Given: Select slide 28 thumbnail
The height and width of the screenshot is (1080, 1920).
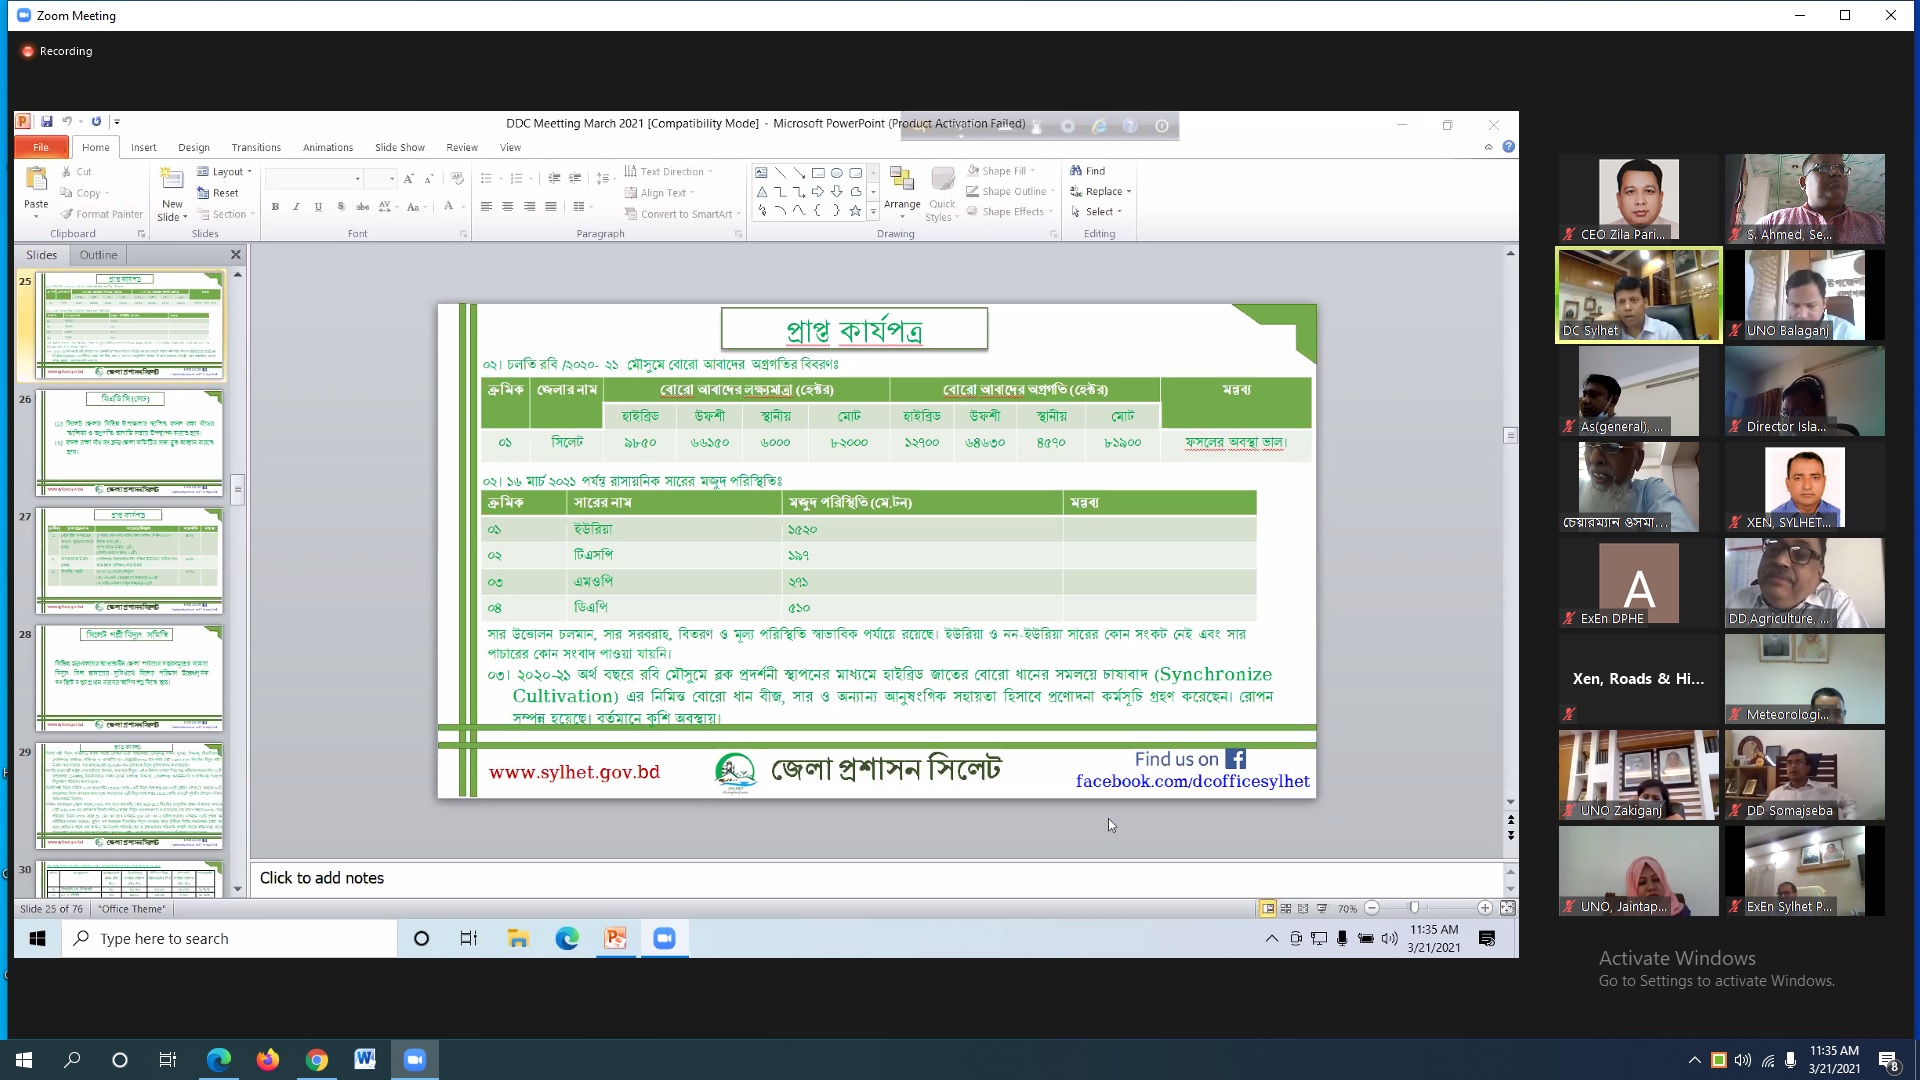Looking at the screenshot, I should [130, 677].
